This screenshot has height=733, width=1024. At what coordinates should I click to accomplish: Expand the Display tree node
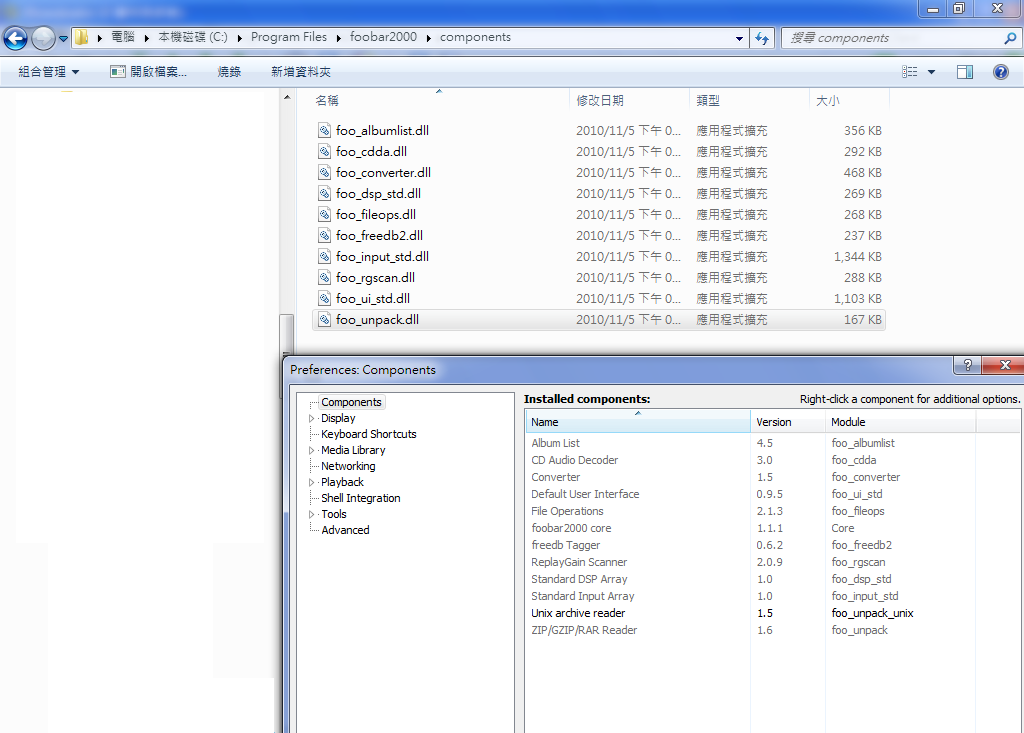click(312, 419)
